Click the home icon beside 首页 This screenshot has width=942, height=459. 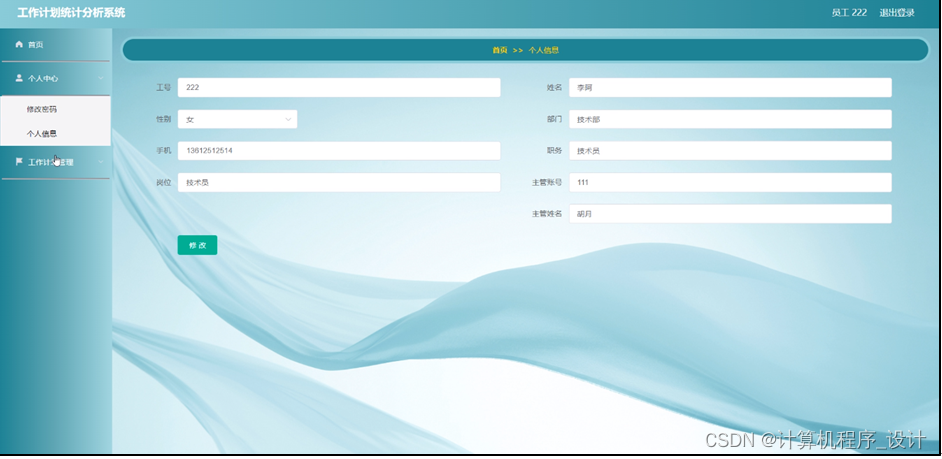[19, 44]
